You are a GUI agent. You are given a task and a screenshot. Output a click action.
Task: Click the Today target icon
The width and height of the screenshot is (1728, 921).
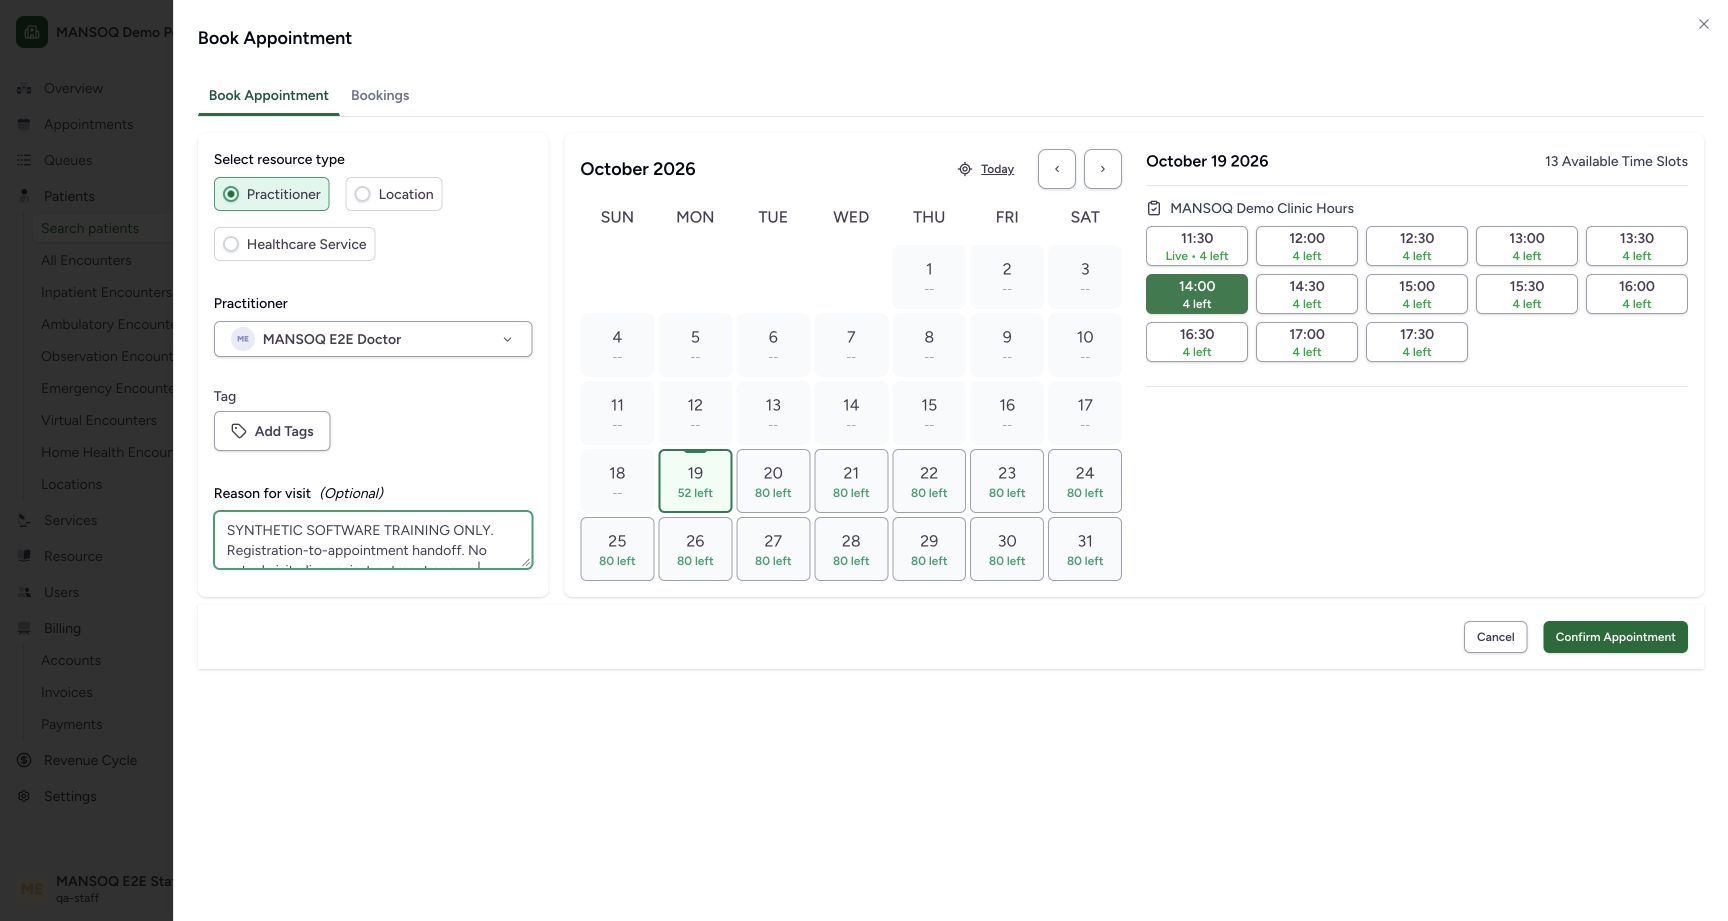click(x=965, y=169)
